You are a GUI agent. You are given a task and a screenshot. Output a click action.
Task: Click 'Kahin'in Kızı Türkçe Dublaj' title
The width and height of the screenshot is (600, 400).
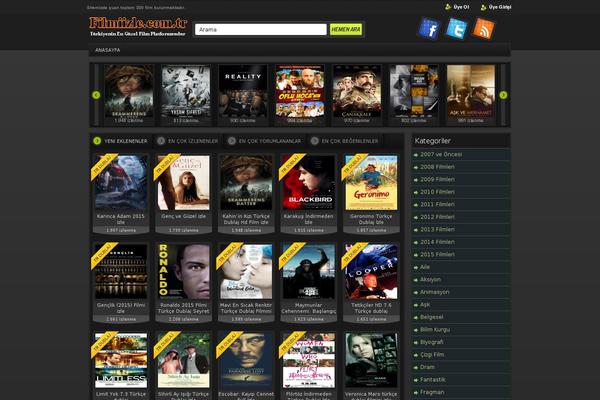pos(246,219)
